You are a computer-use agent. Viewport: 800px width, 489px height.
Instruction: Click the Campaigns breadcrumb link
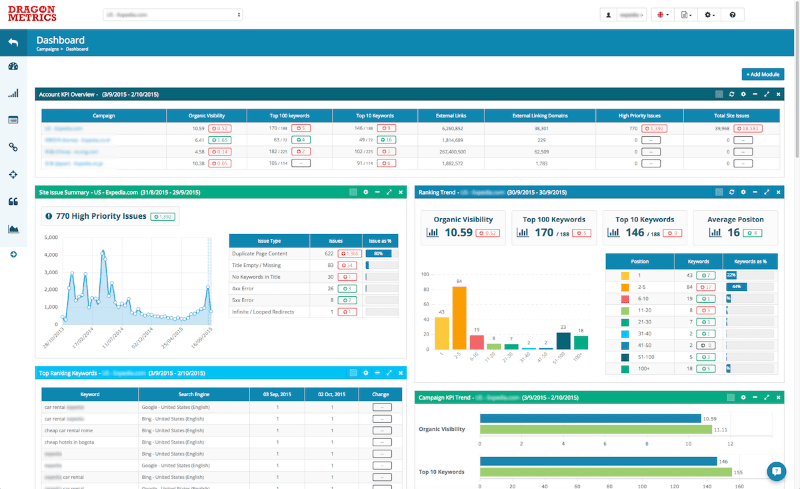coord(49,49)
